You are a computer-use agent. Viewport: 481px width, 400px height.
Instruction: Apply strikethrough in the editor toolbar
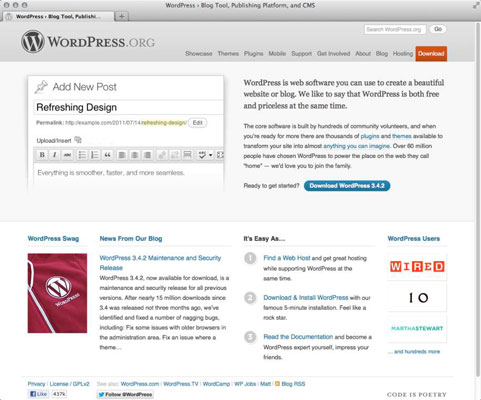(67, 155)
